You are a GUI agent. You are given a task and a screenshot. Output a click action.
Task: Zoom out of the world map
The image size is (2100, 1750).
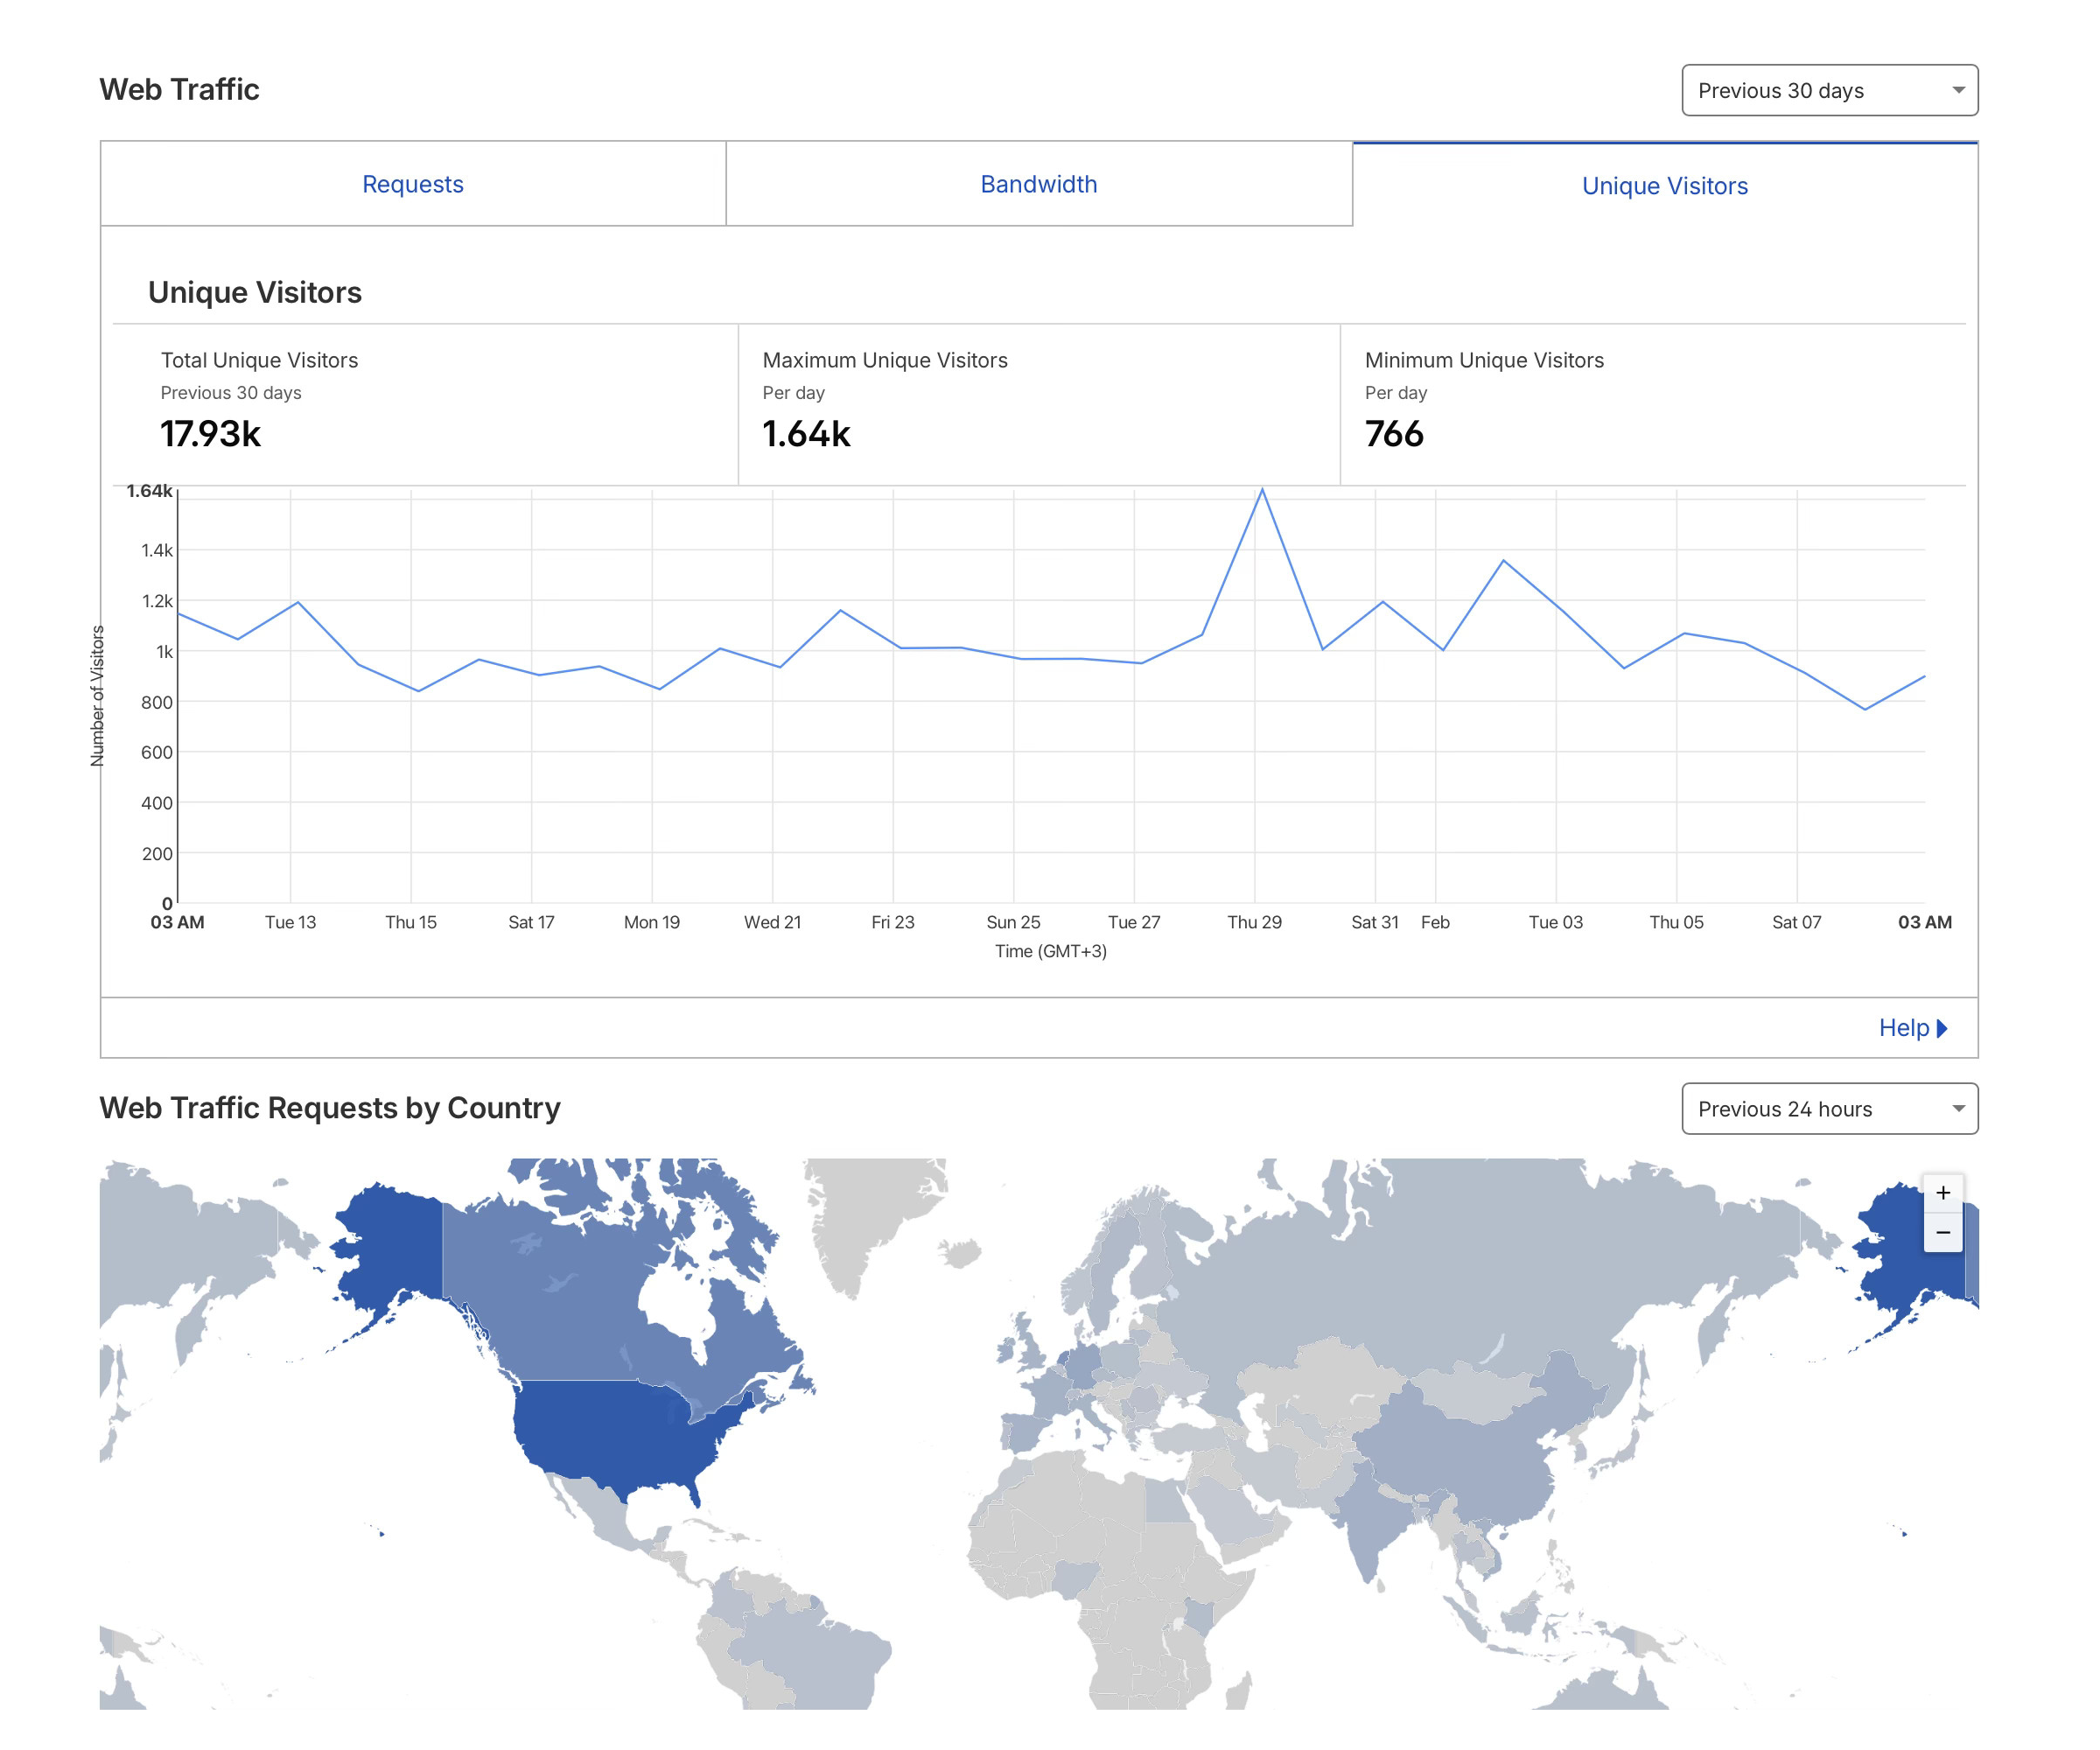(1944, 1232)
